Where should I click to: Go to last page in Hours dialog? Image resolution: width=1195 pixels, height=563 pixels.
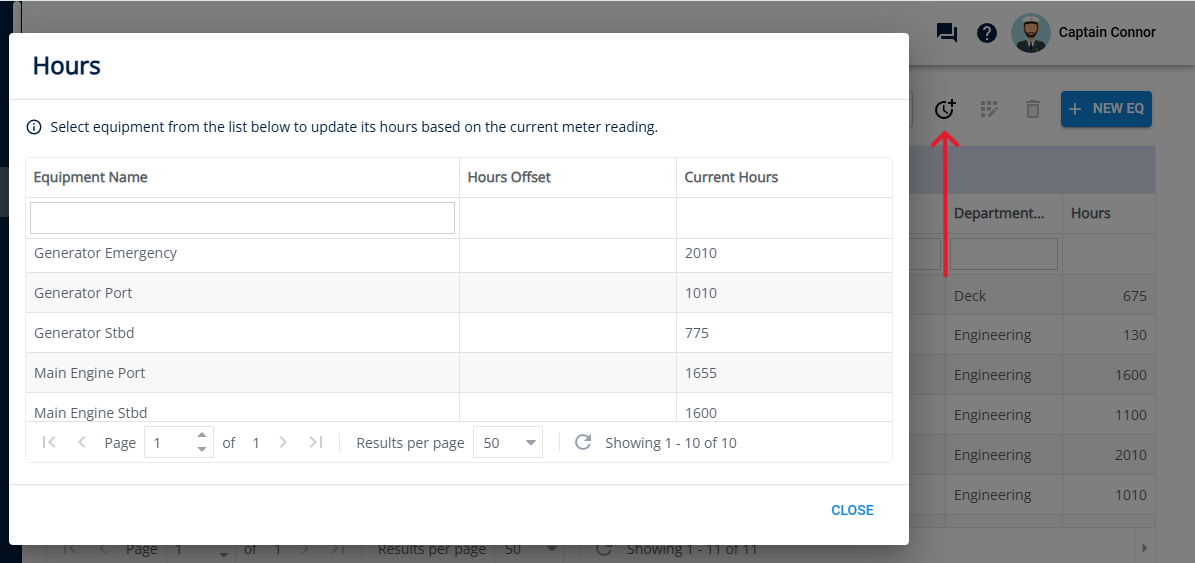(x=316, y=442)
